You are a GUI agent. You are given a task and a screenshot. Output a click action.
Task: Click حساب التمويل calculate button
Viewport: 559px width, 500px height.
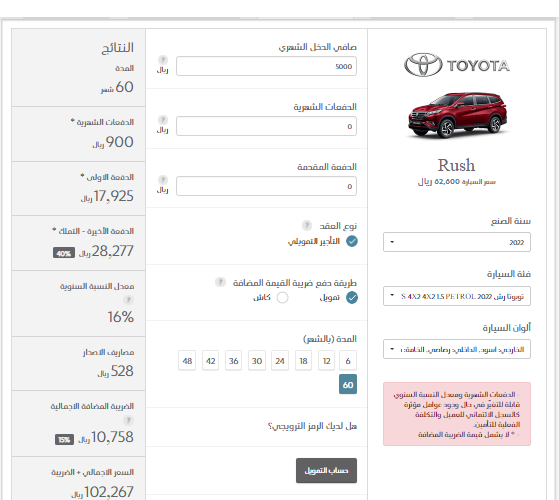[x=326, y=471]
